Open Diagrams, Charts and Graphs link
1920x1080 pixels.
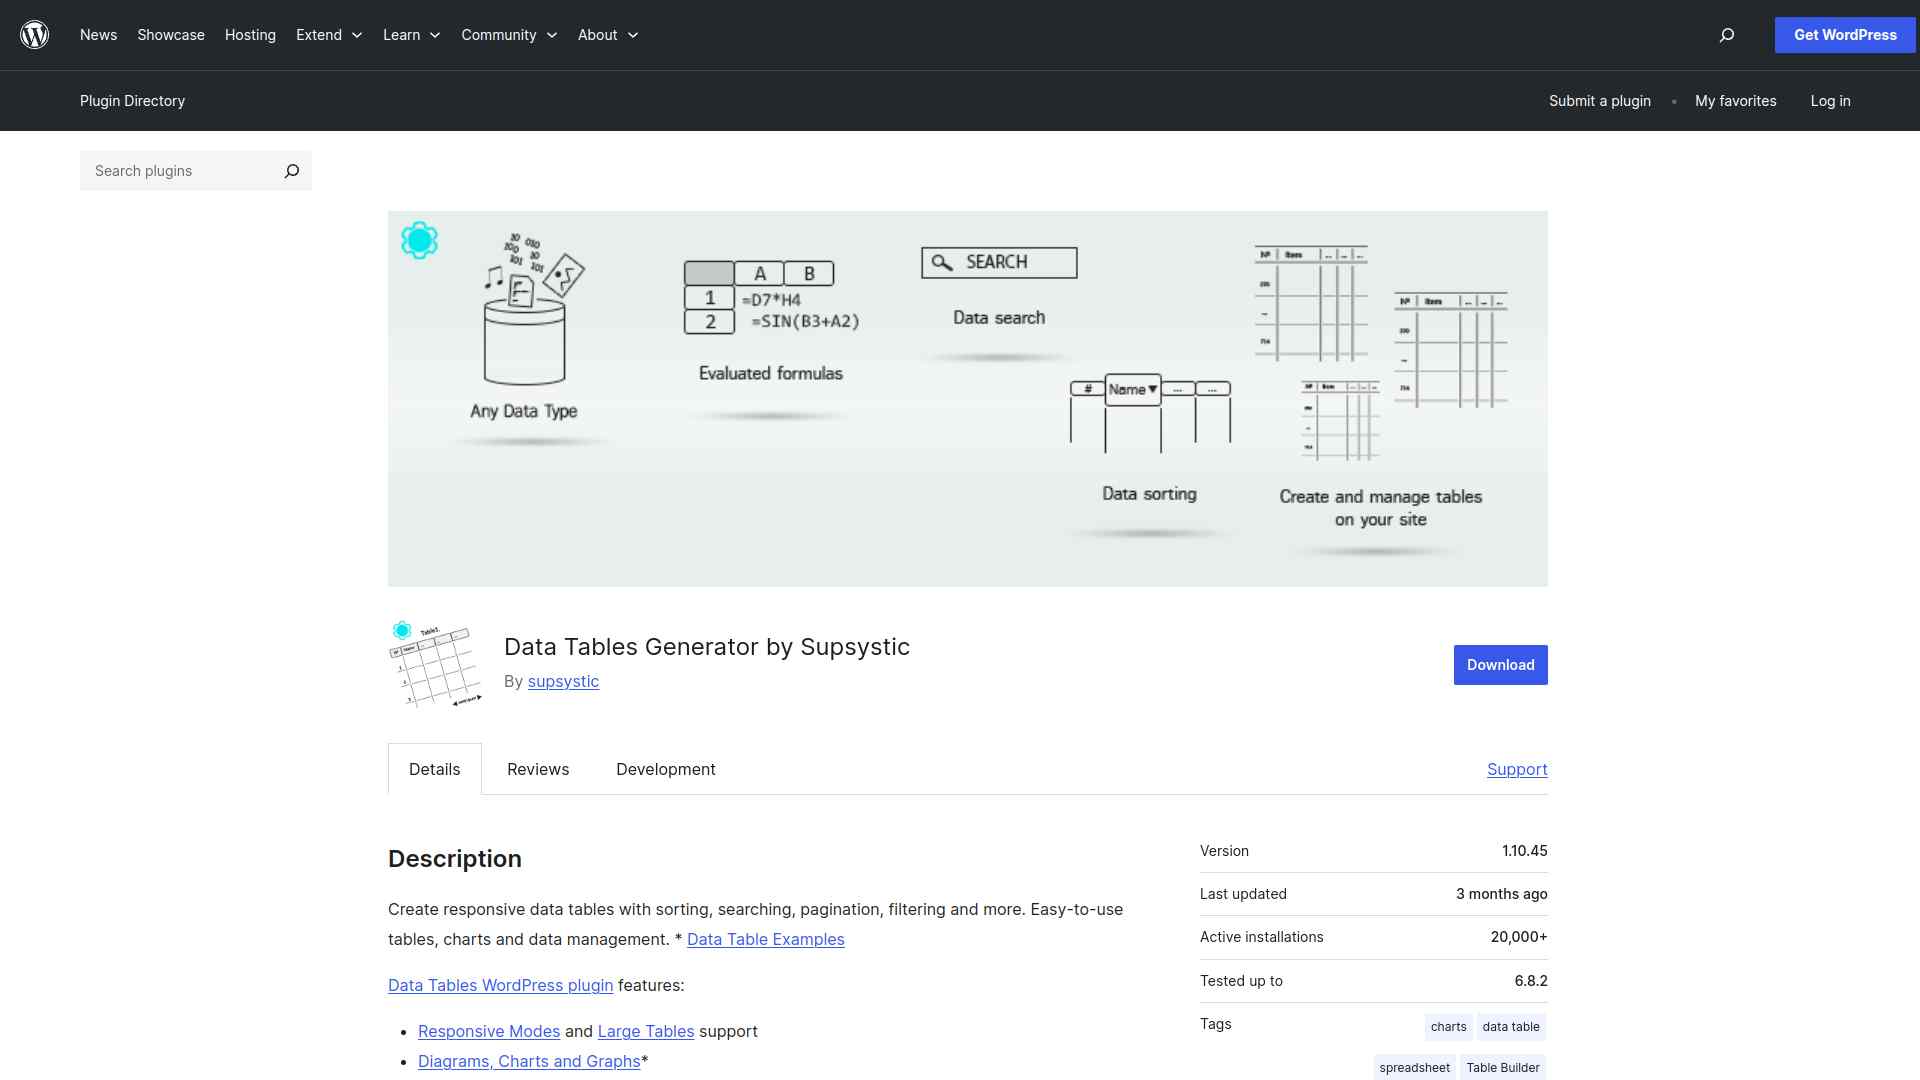(529, 1061)
